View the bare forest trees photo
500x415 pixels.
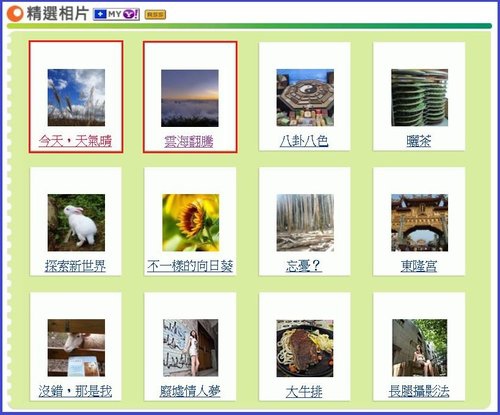(305, 223)
